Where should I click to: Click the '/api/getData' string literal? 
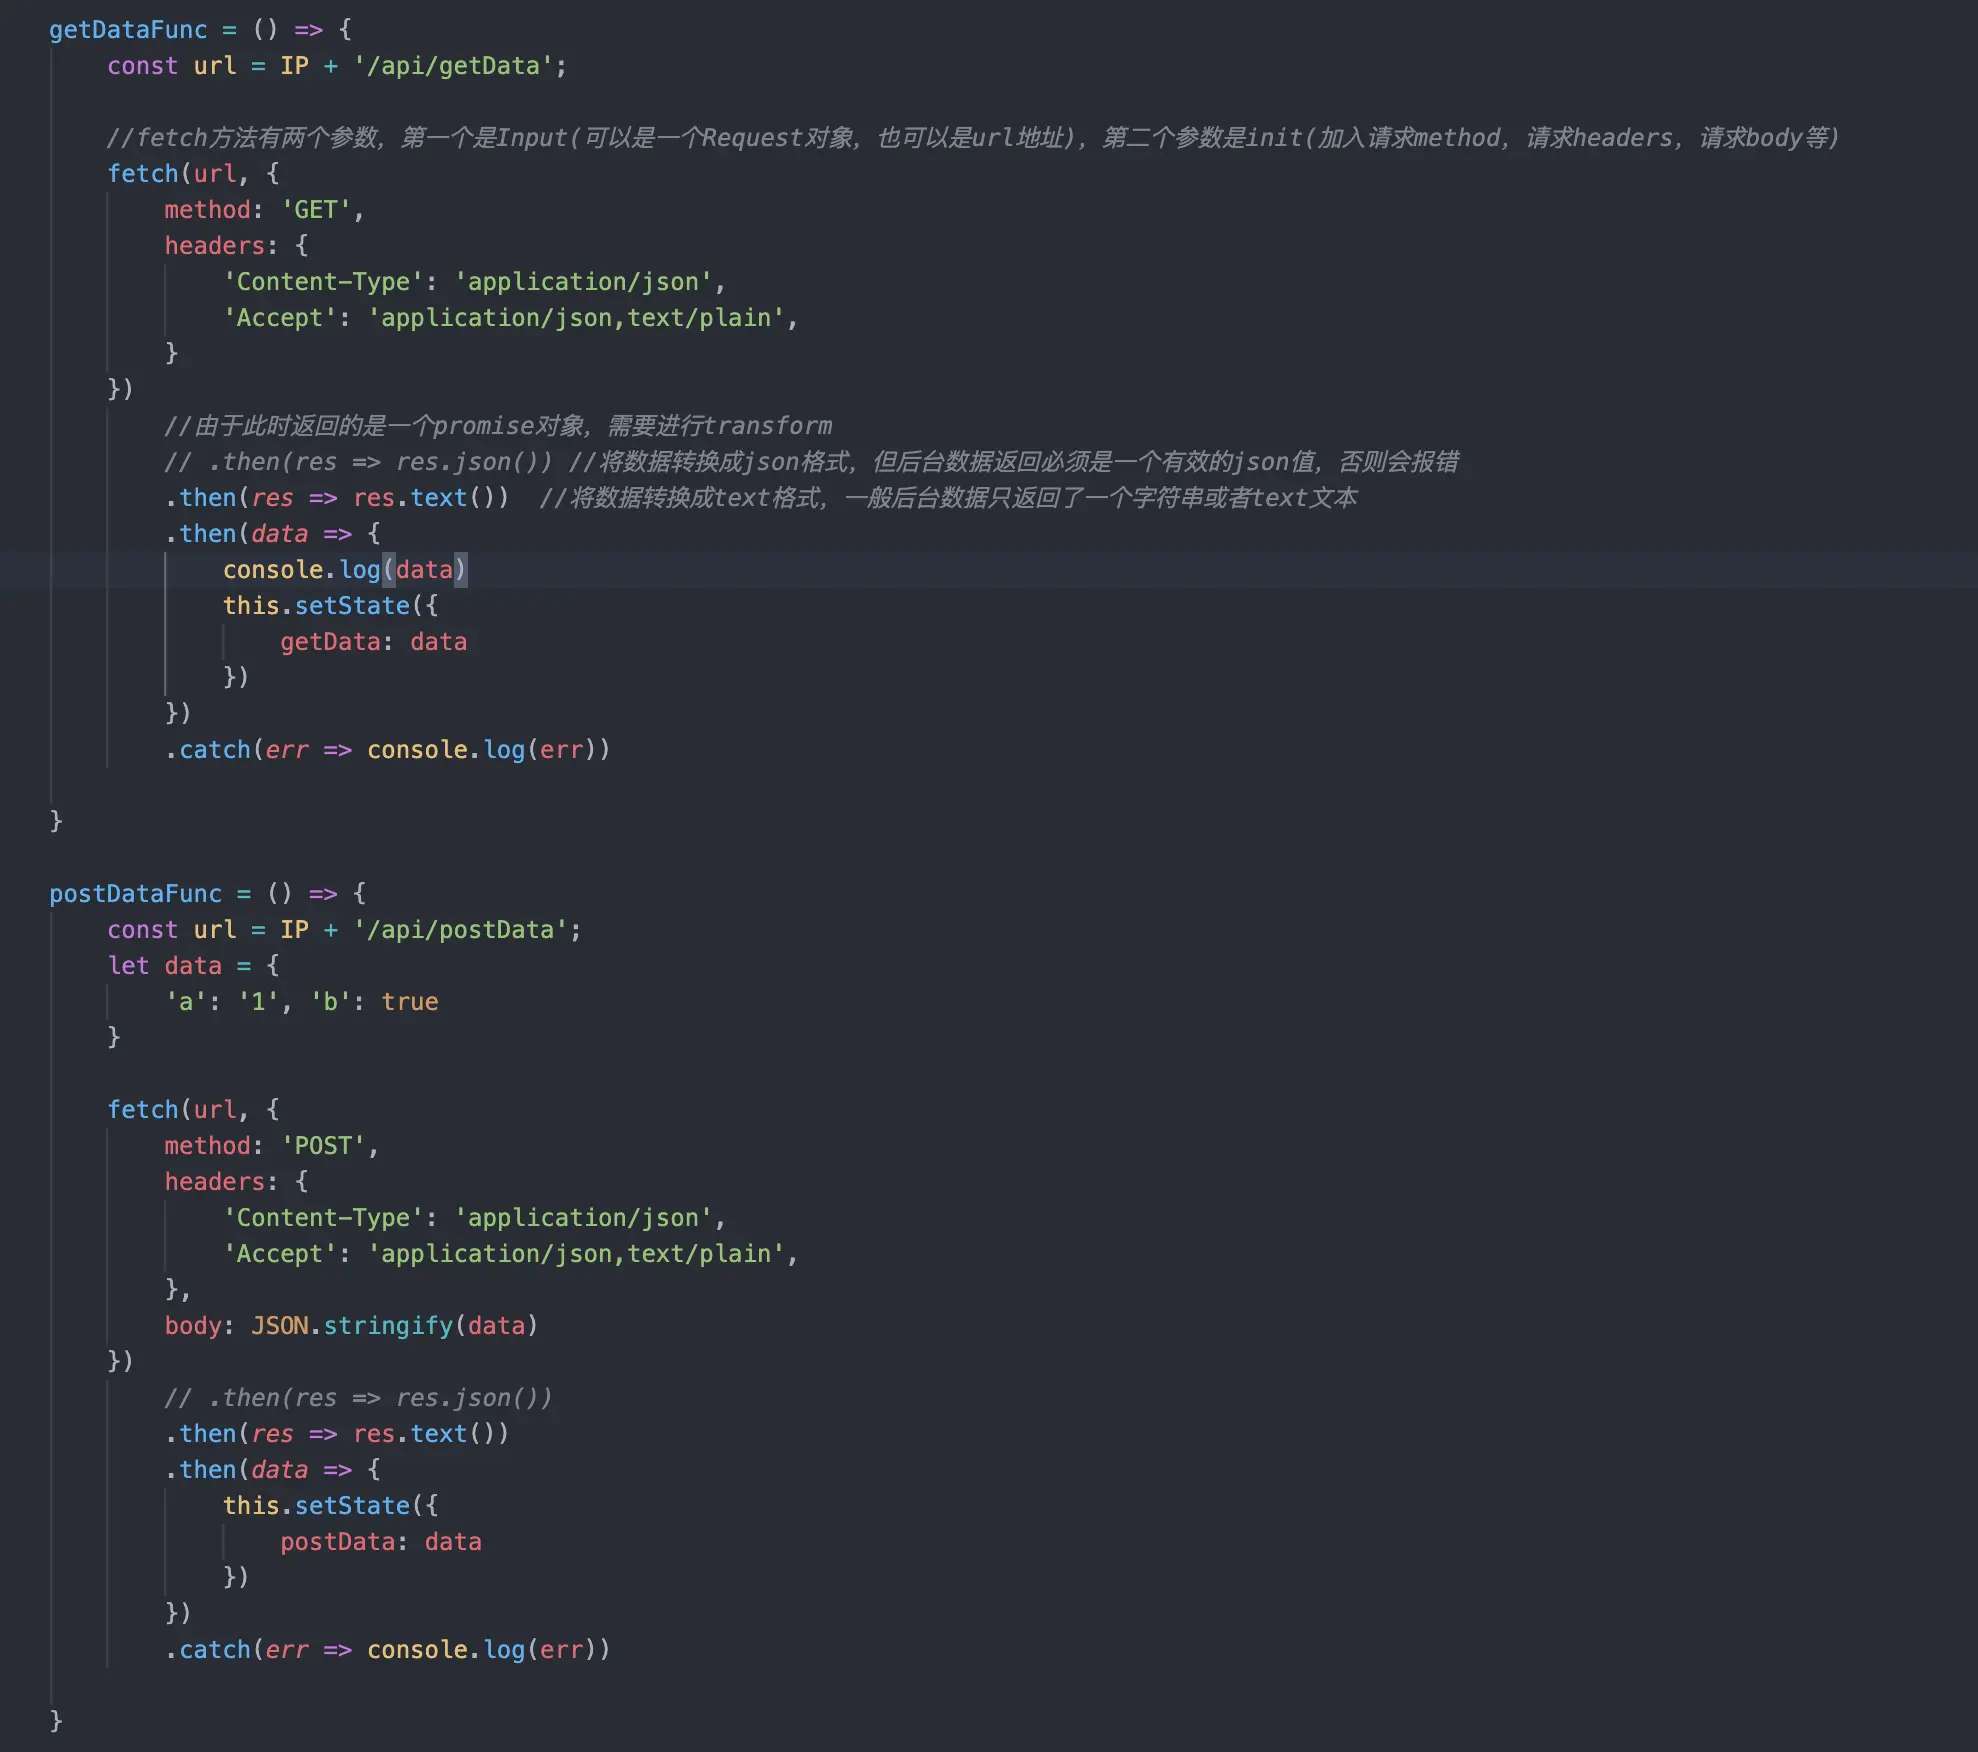coord(453,66)
